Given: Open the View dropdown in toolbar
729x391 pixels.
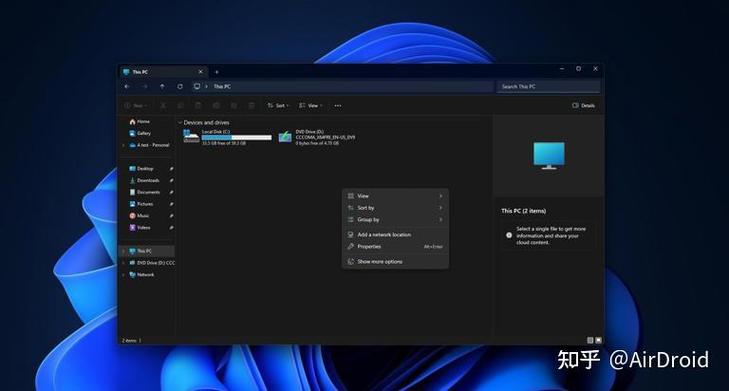Looking at the screenshot, I should click(311, 106).
